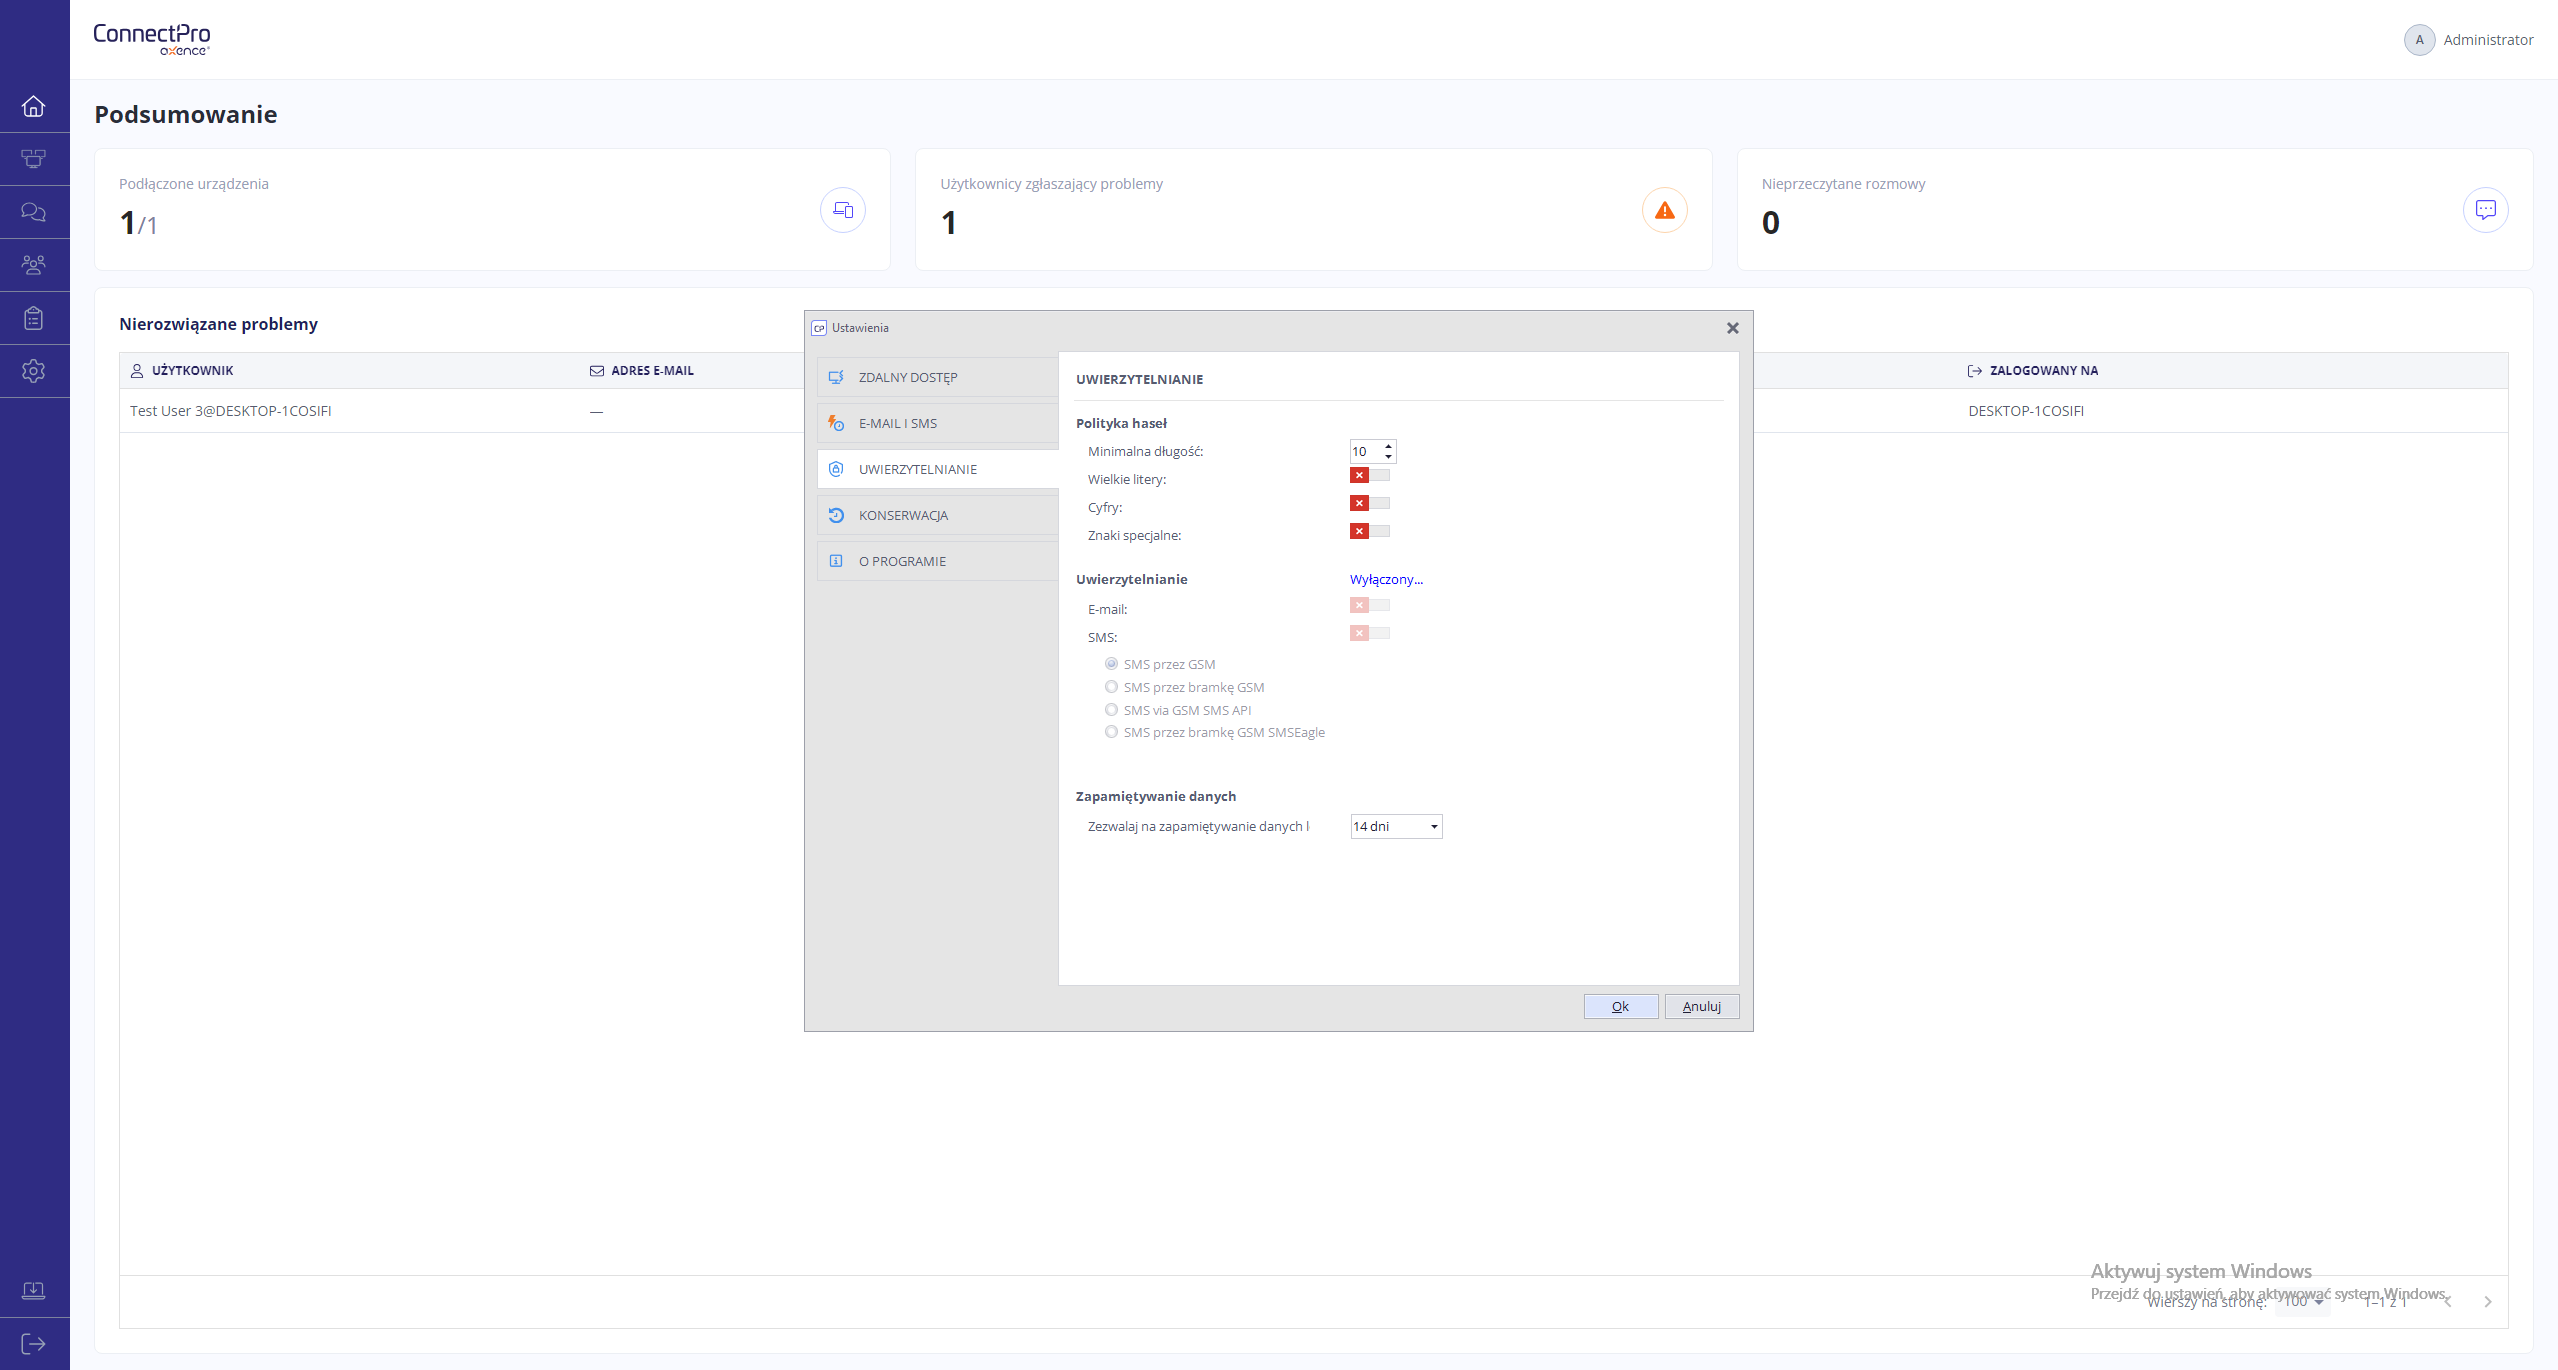Click the Podsumowanie page title
The image size is (2558, 1370).
186,115
